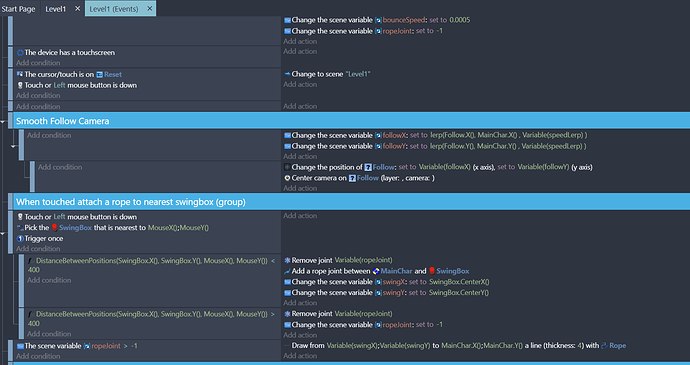The height and width of the screenshot is (365, 690).
Task: Click the Trigger once condition icon
Action: (20, 238)
